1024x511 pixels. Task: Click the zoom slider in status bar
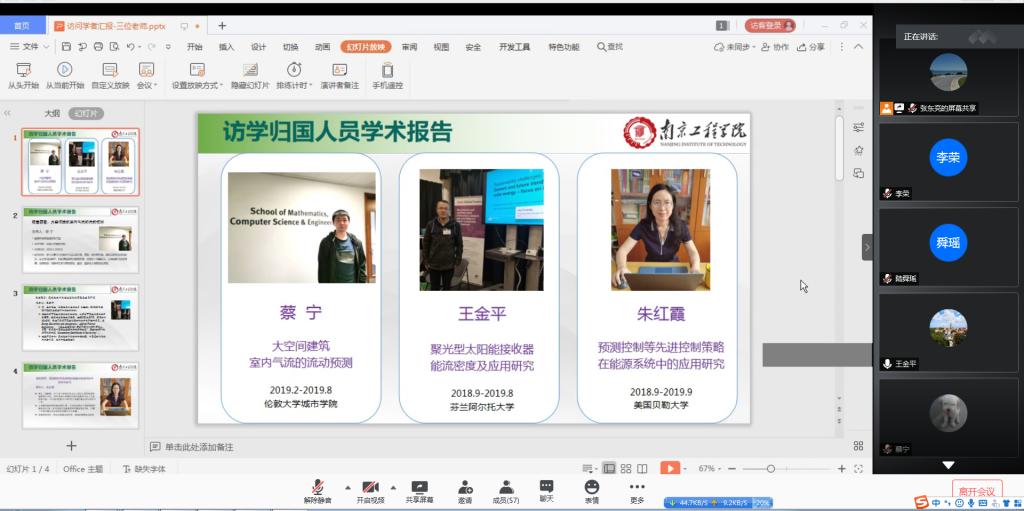tap(771, 468)
